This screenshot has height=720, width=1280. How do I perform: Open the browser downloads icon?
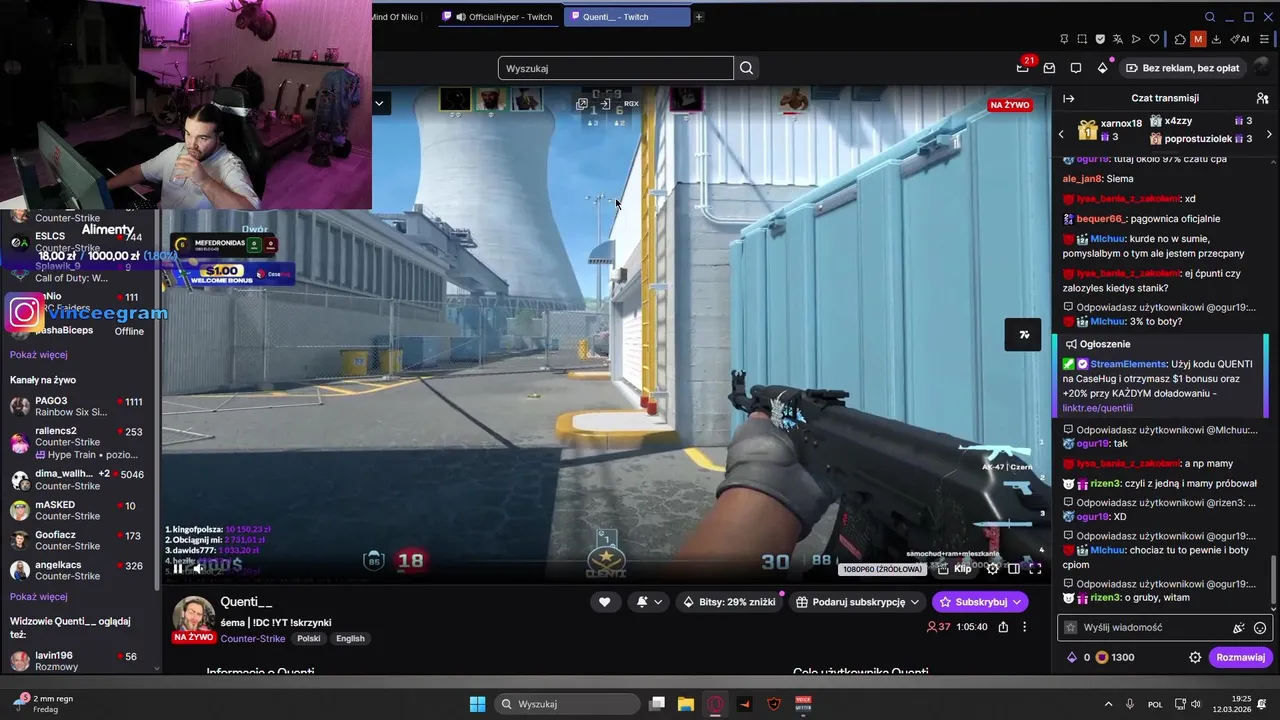point(1217,39)
